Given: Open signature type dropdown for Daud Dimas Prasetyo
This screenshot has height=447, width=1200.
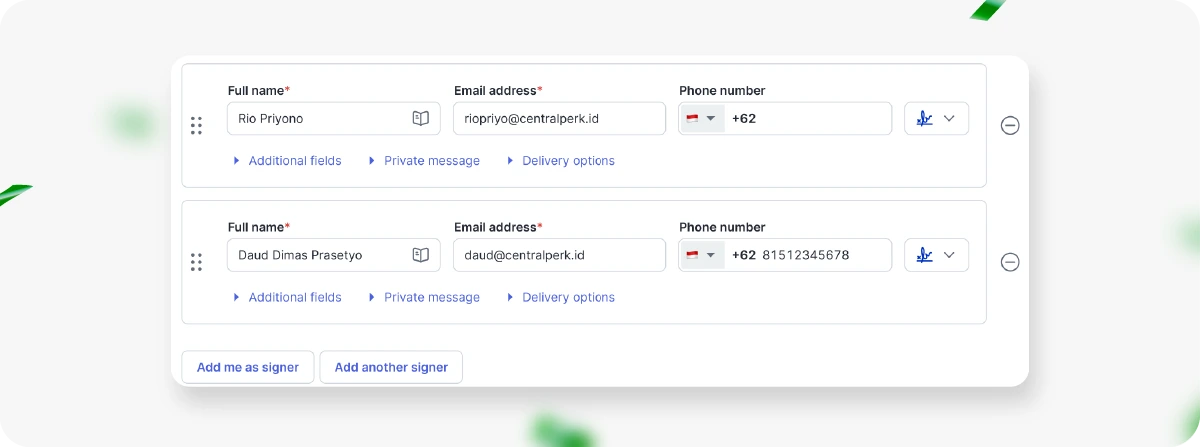Looking at the screenshot, I should [x=936, y=255].
